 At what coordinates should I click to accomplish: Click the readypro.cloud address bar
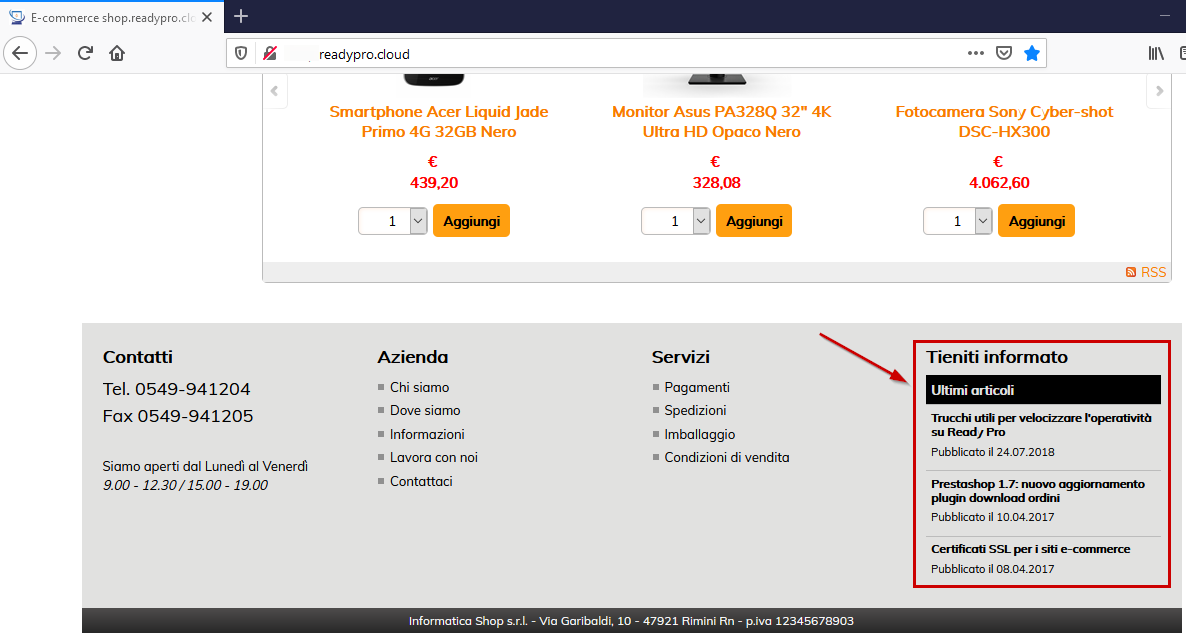point(635,54)
